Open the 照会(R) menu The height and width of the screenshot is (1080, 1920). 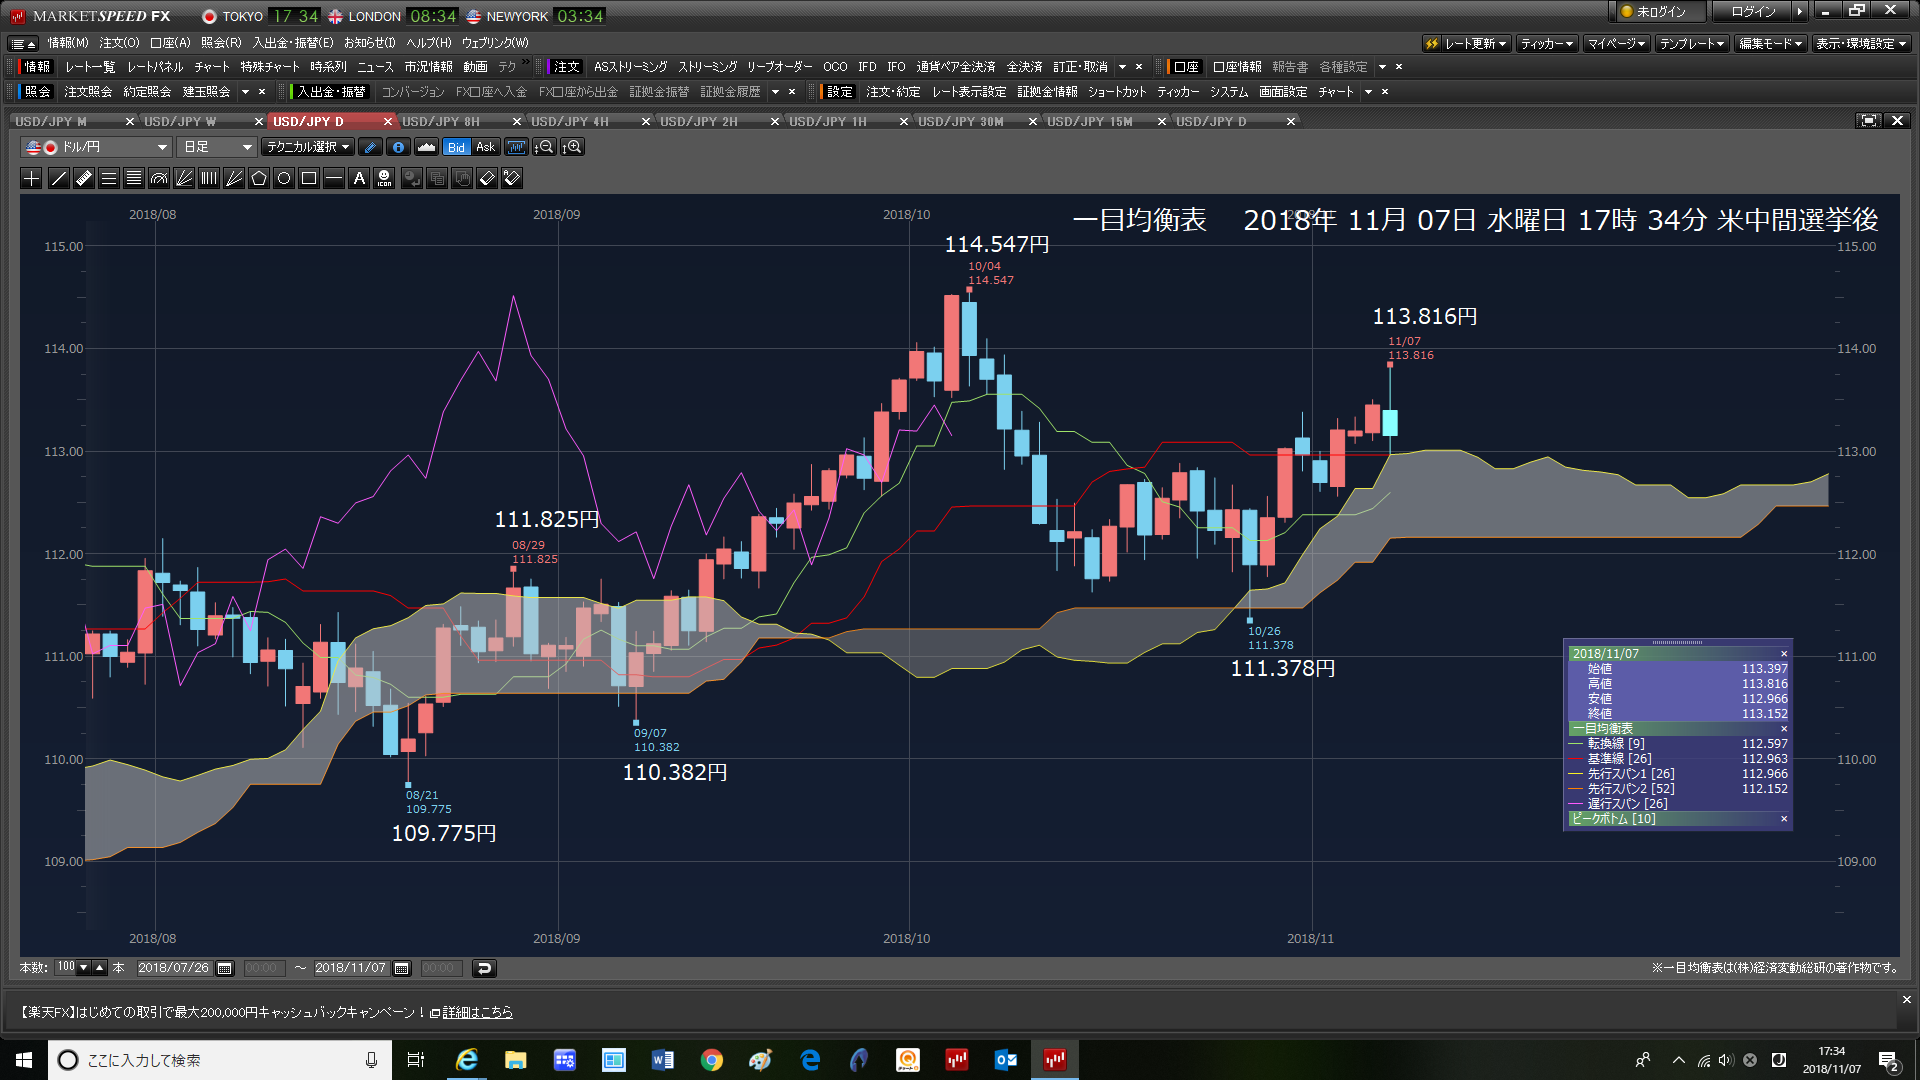tap(221, 43)
